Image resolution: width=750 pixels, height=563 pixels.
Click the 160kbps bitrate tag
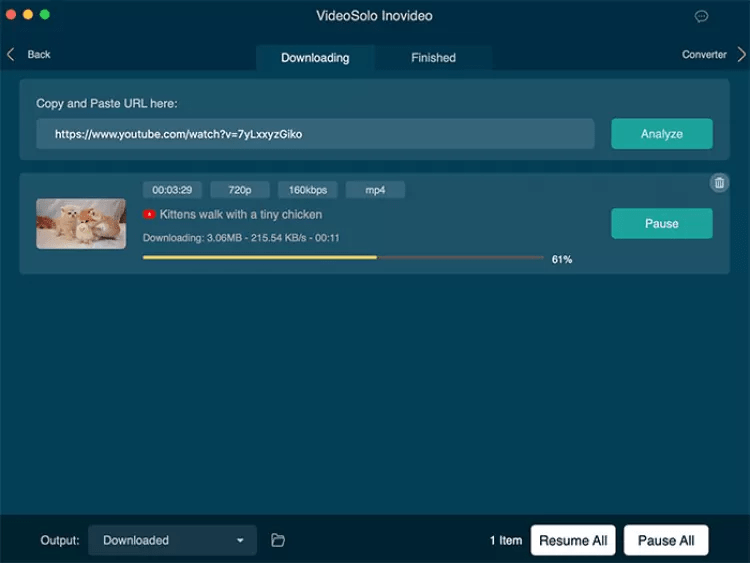click(x=308, y=190)
